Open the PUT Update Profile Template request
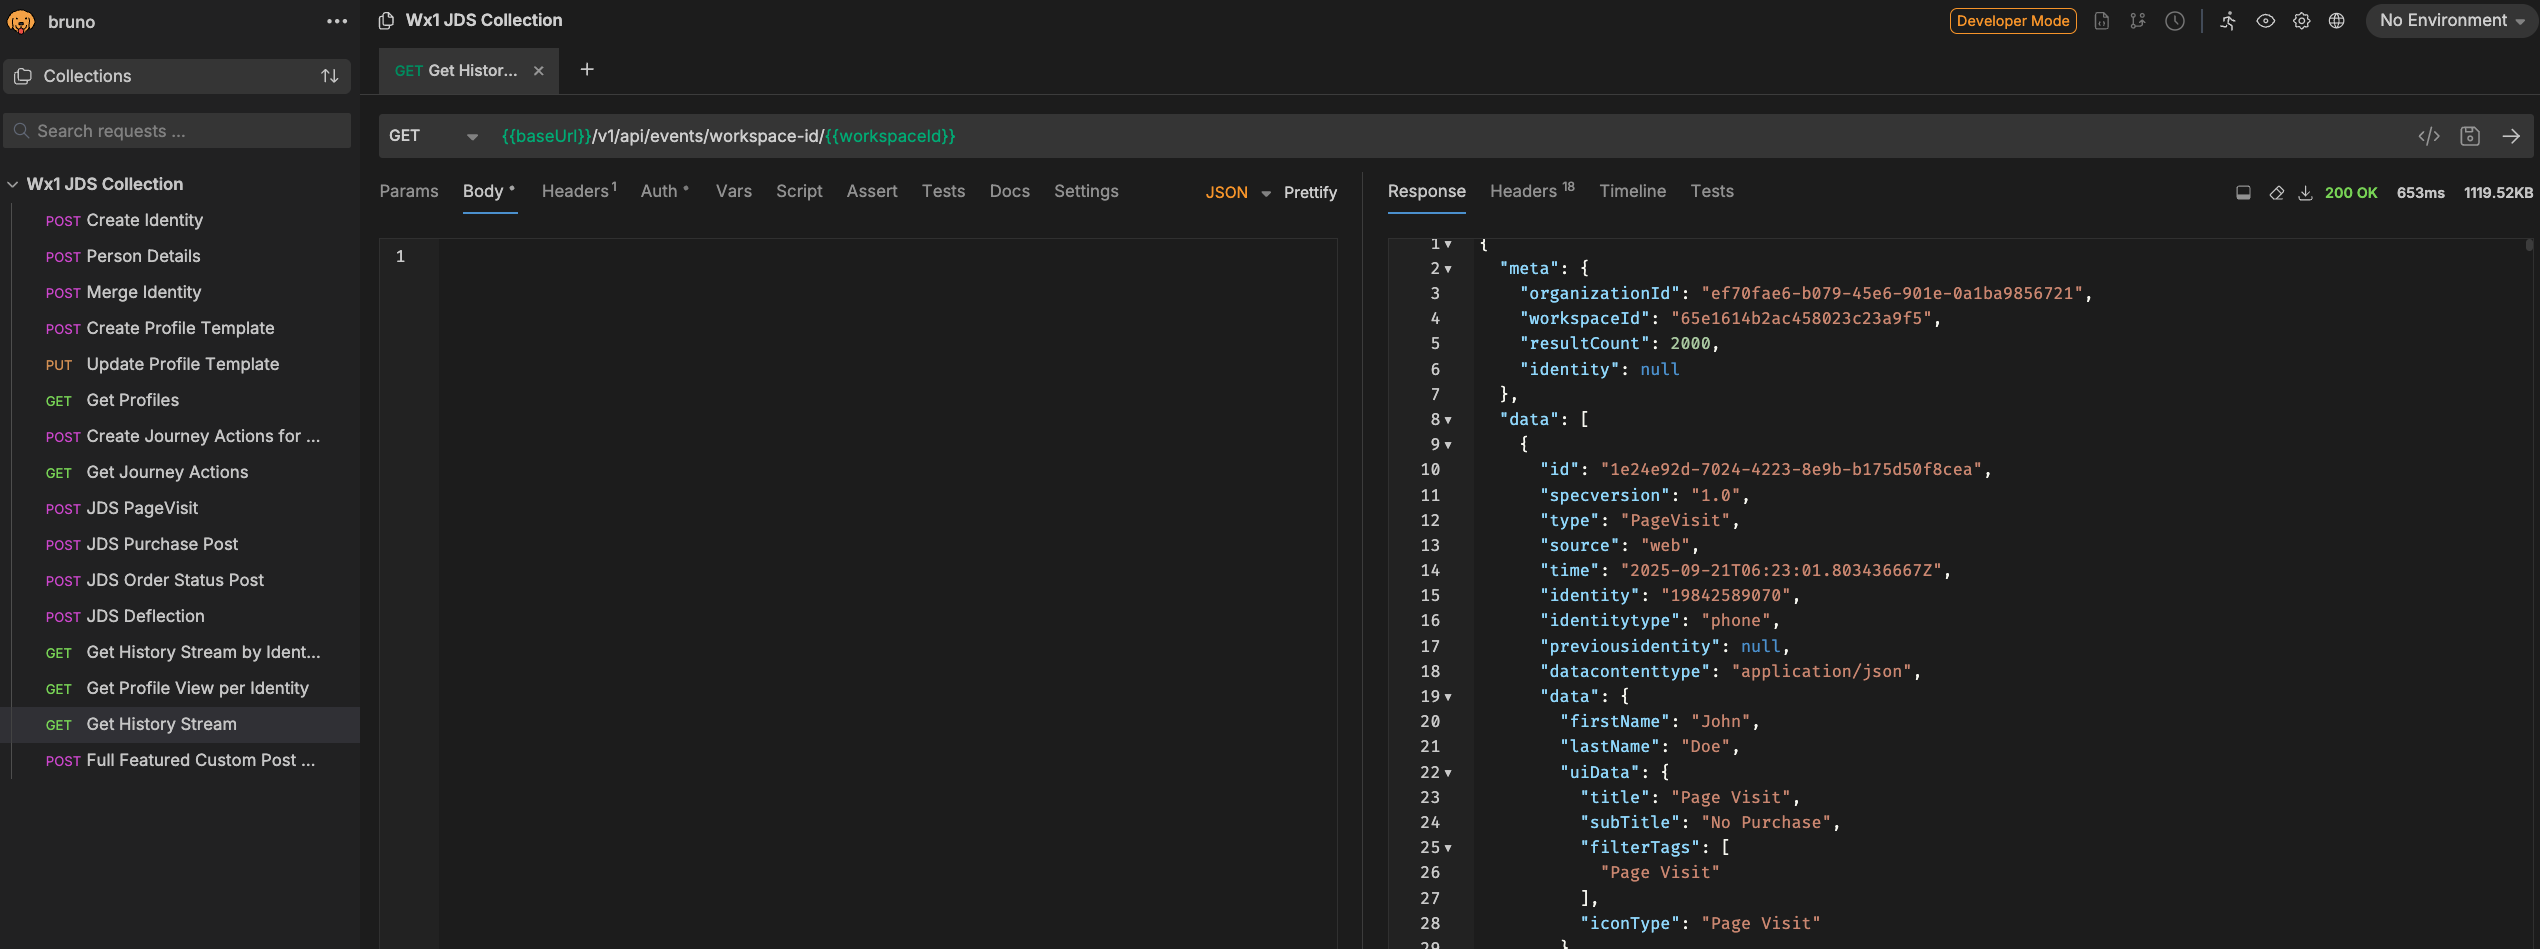Viewport: 2540px width, 949px height. [x=180, y=364]
